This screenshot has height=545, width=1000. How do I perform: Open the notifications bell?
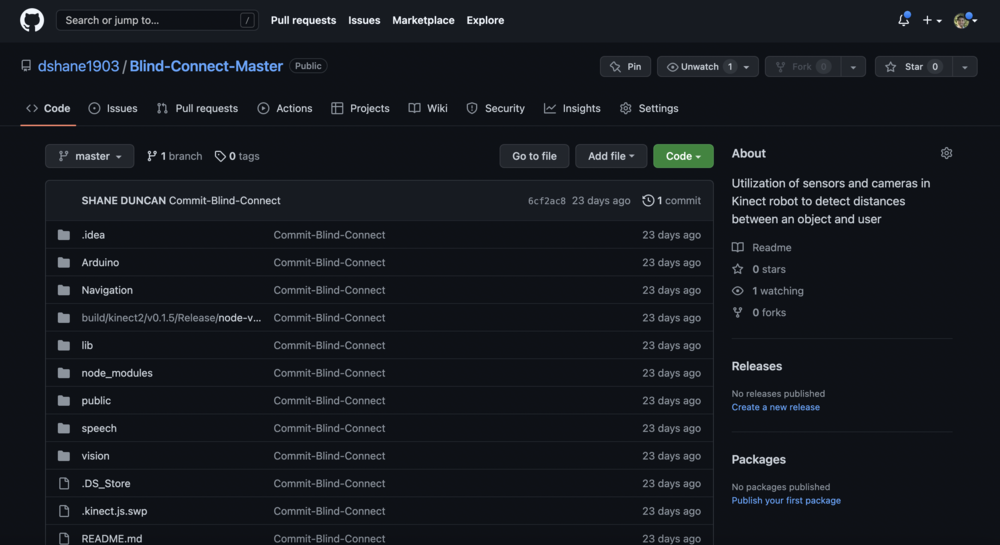(903, 20)
